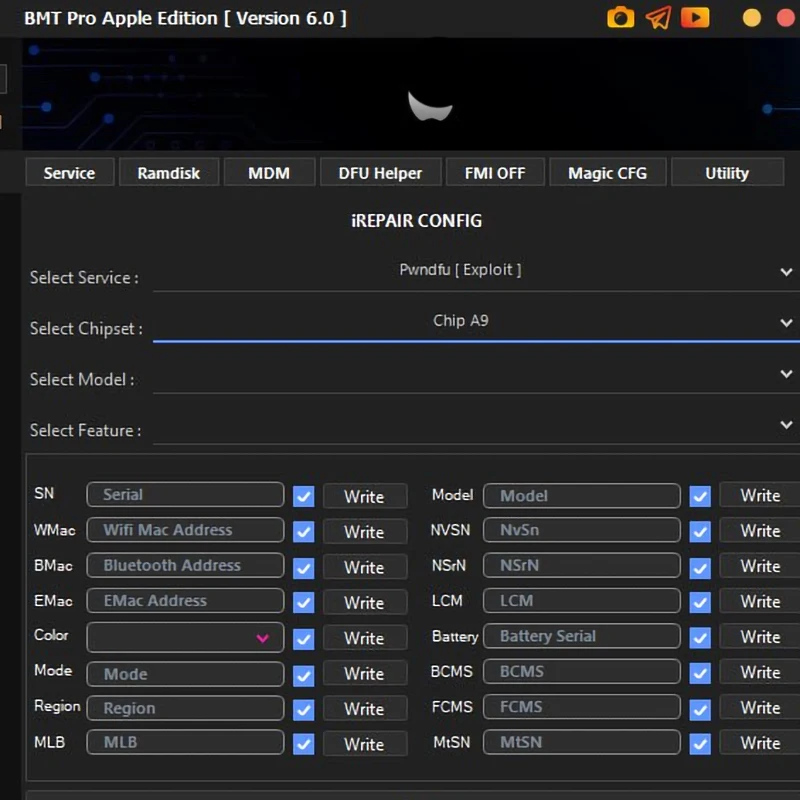
Task: Focus the NSrN input field
Action: pos(582,565)
